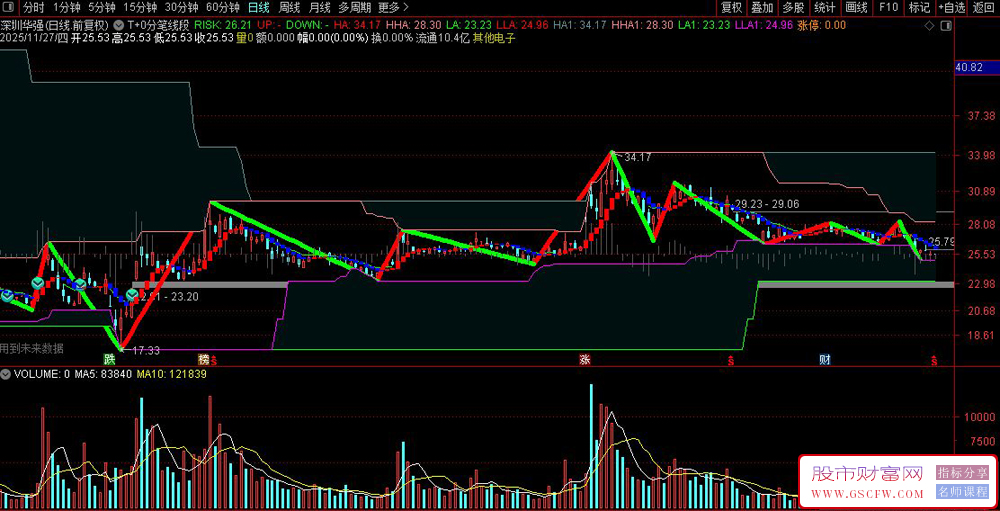Select the 15分钟 period tab
This screenshot has height=511, width=1000.
140,8
